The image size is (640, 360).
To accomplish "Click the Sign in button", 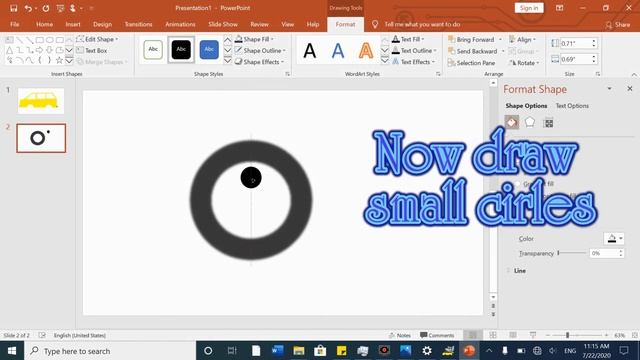I will pos(529,8).
